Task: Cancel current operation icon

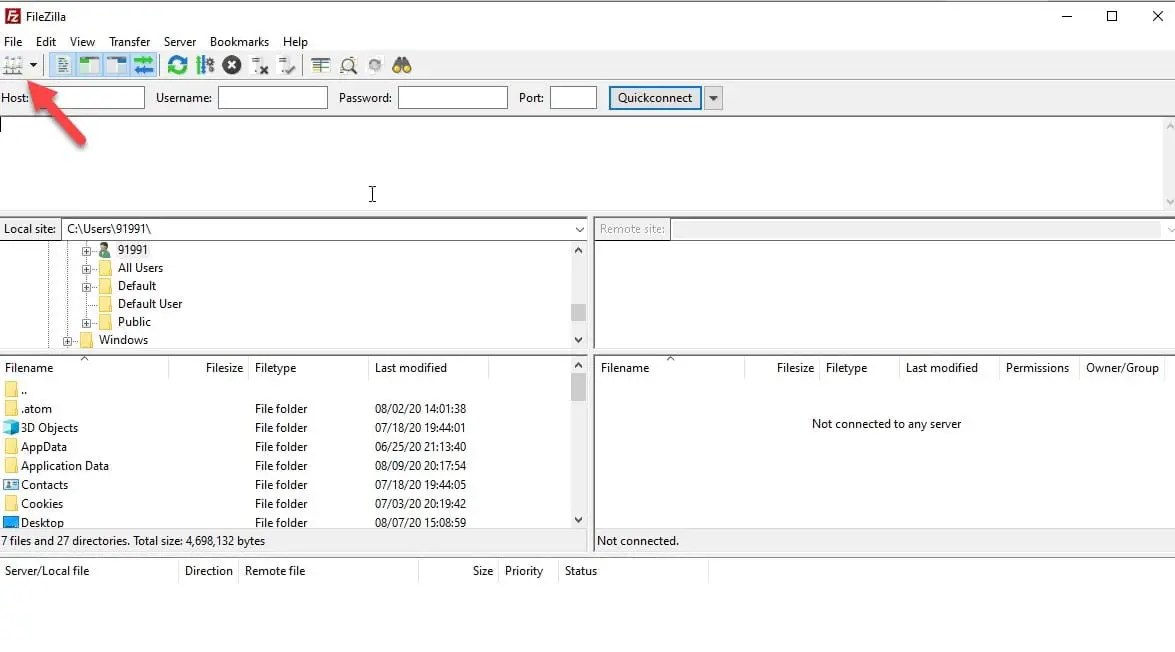Action: pos(232,65)
